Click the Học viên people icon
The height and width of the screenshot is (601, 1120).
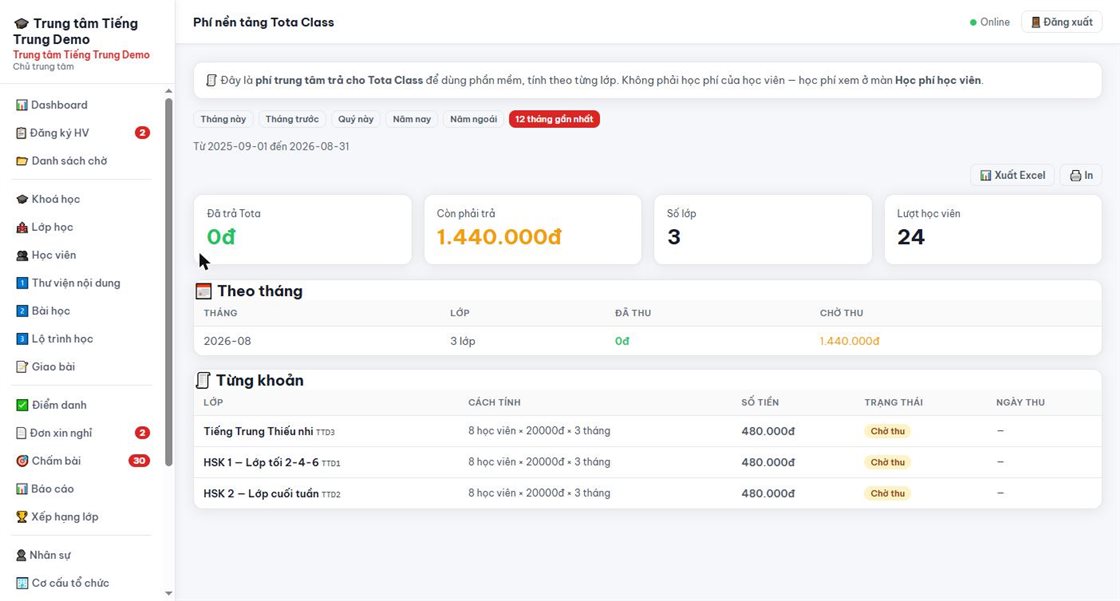point(22,255)
